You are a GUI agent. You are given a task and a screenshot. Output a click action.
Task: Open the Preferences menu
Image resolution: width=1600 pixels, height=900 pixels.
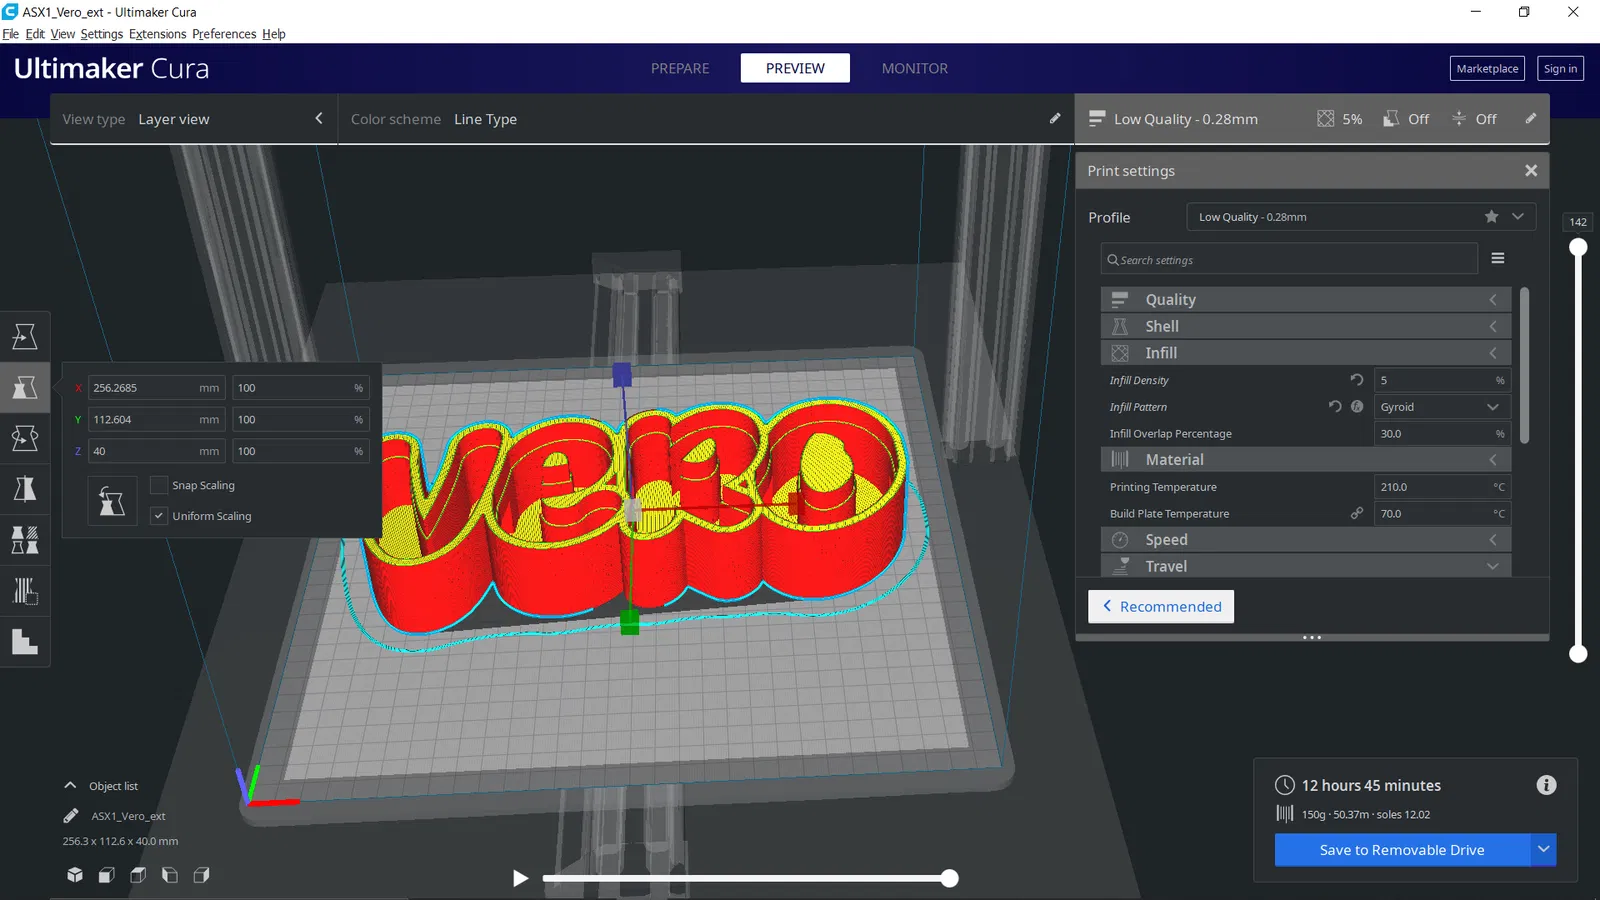pyautogui.click(x=224, y=34)
